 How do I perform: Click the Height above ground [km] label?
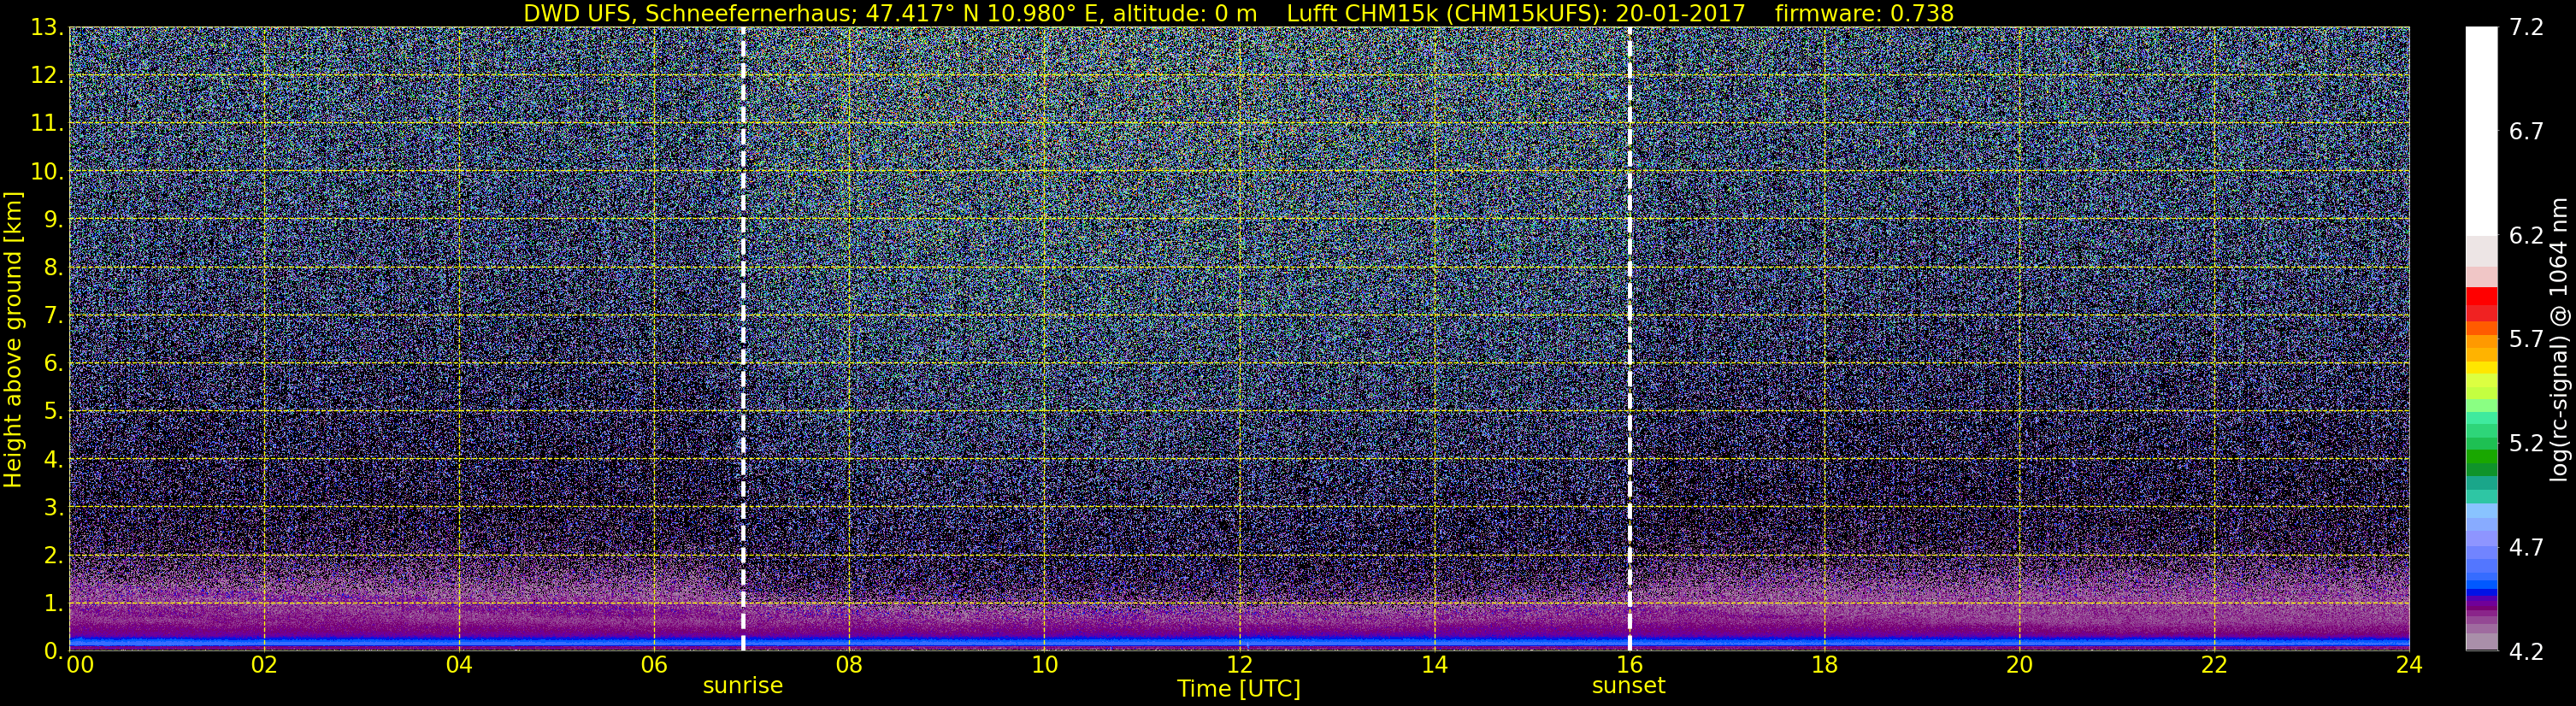(13, 339)
